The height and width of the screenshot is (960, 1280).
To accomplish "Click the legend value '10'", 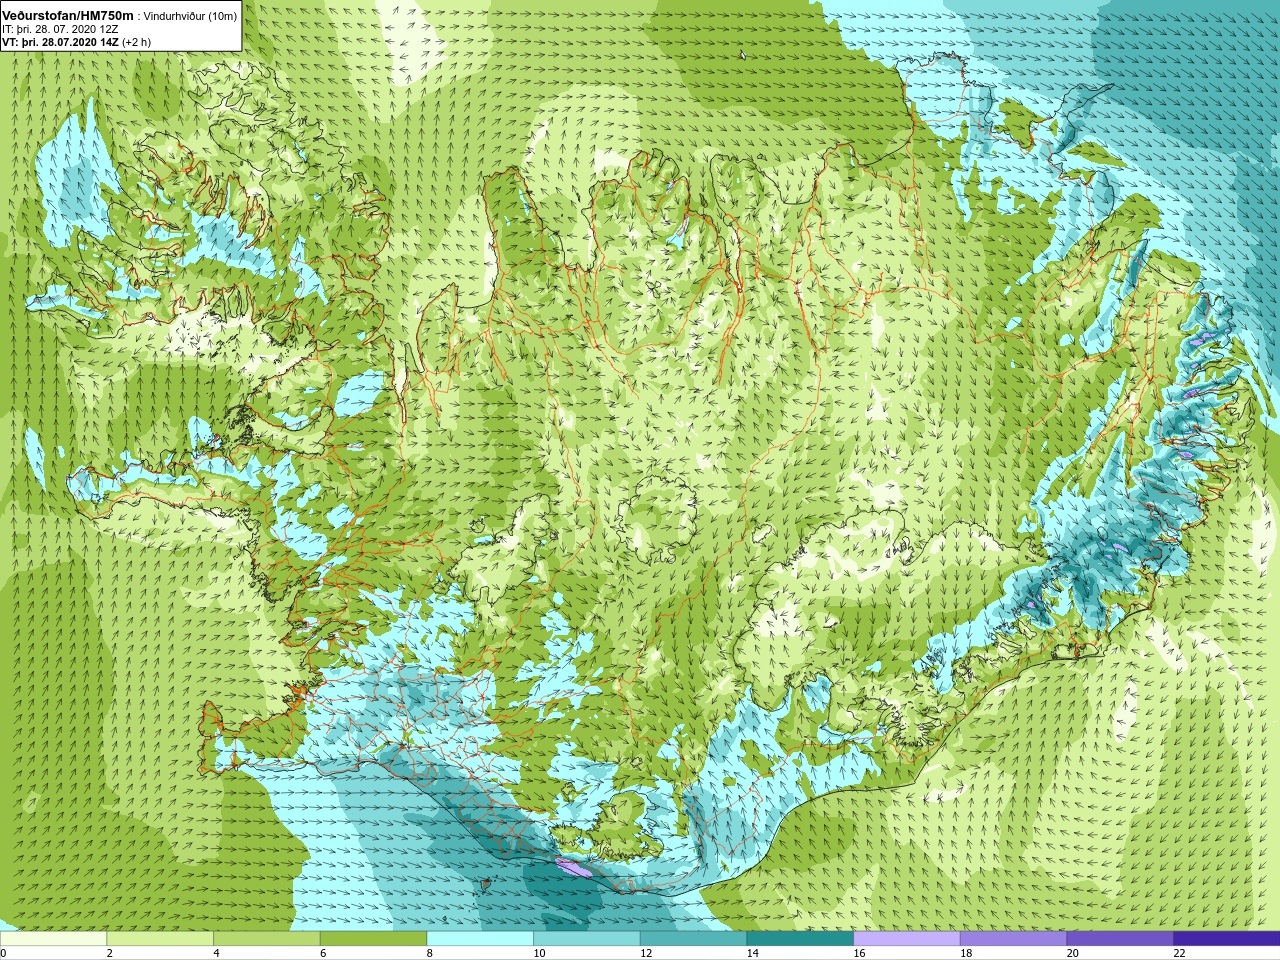I will point(539,953).
